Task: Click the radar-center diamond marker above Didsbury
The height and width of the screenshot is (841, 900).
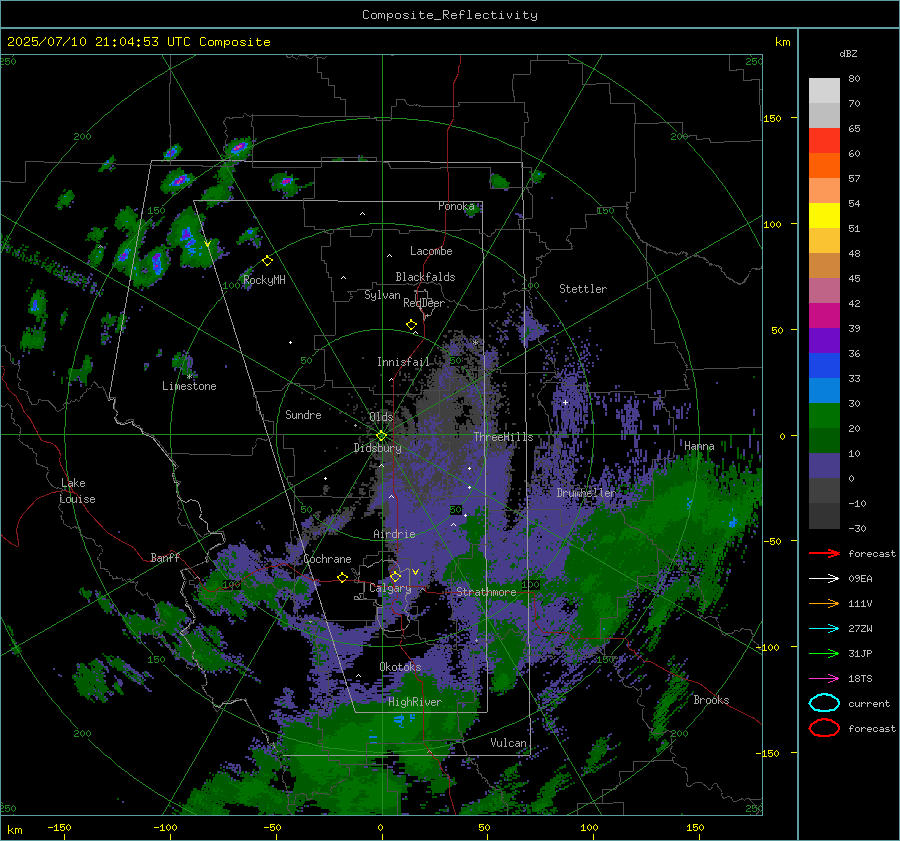Action: click(381, 436)
